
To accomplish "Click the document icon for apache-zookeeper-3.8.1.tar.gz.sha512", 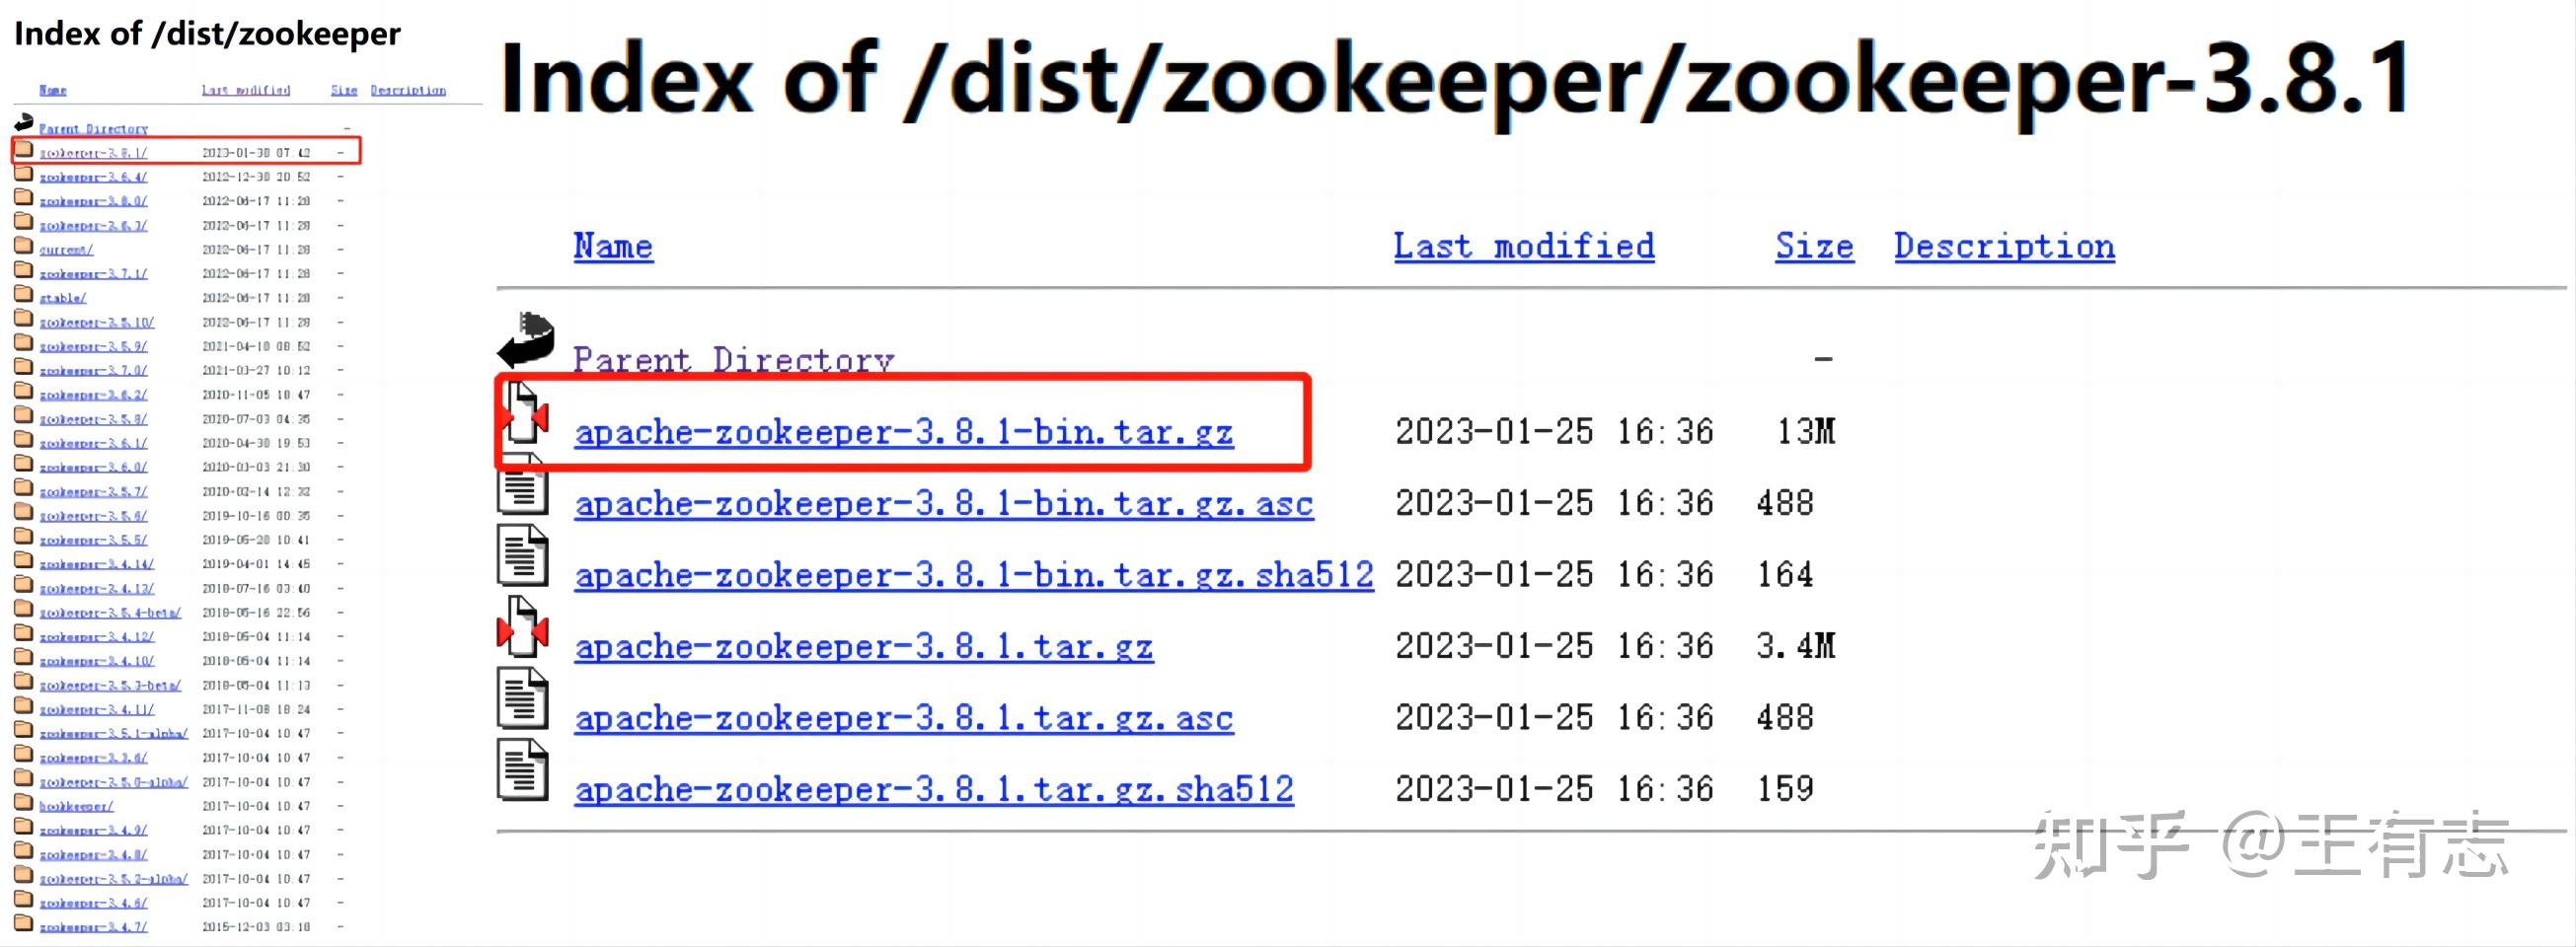I will click(x=523, y=770).
